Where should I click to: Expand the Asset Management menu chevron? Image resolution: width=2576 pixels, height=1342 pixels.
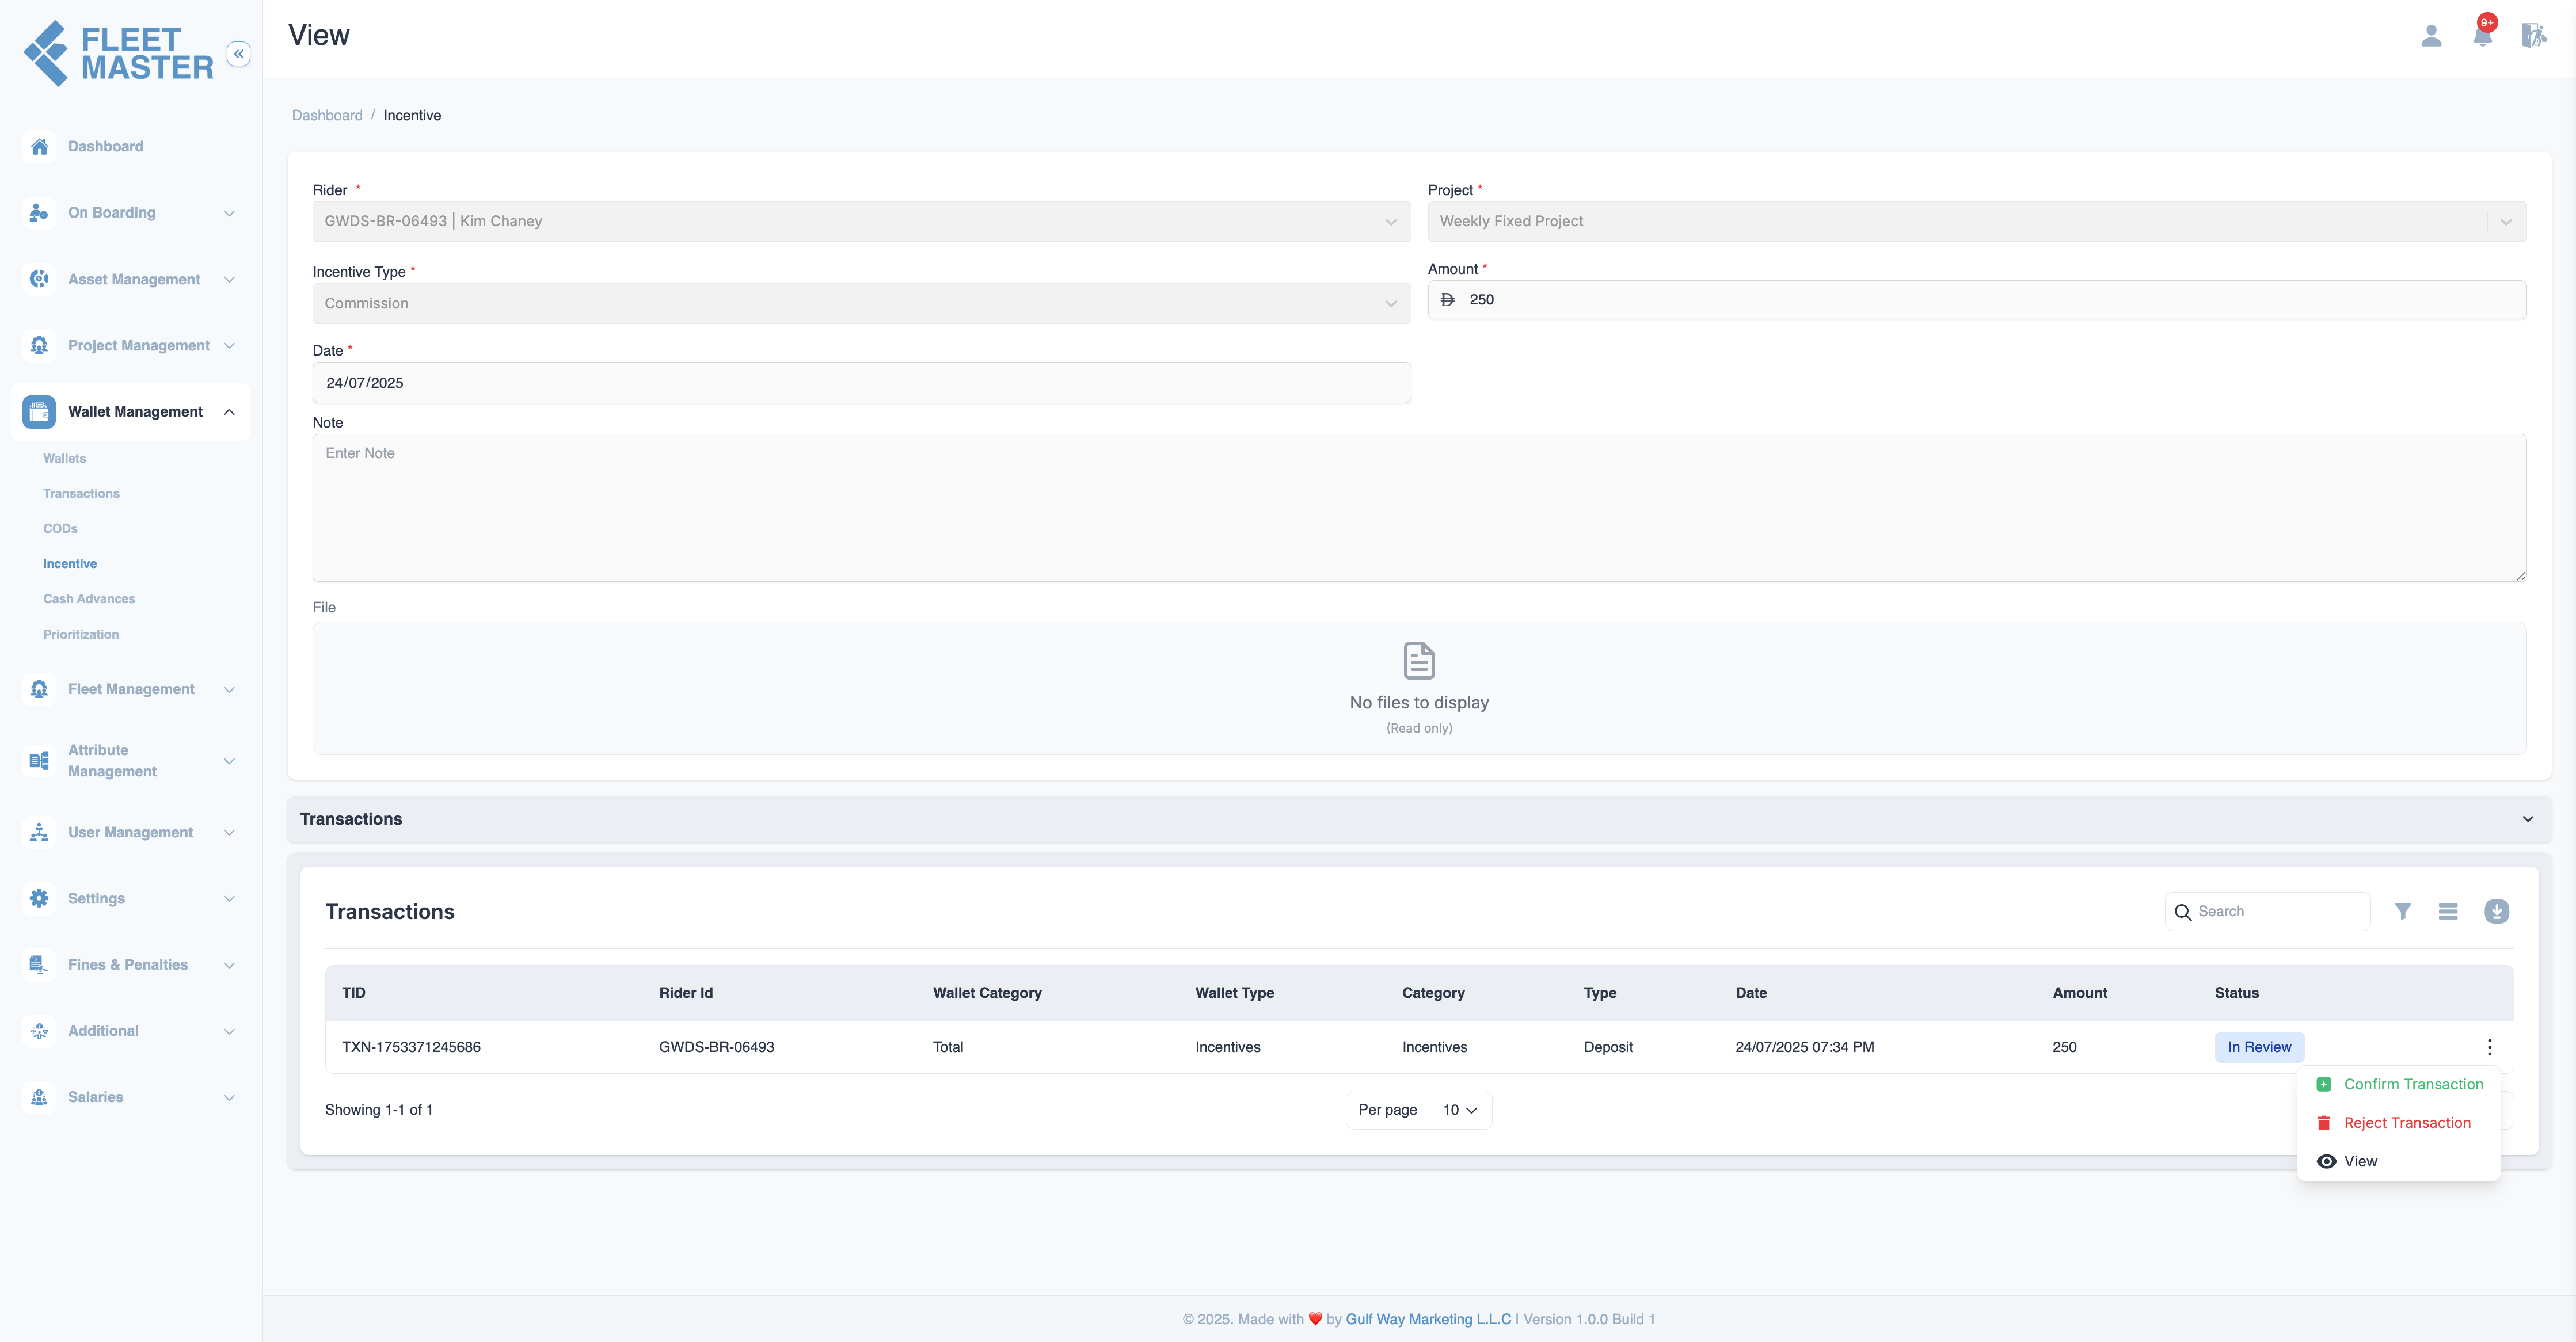(x=229, y=279)
